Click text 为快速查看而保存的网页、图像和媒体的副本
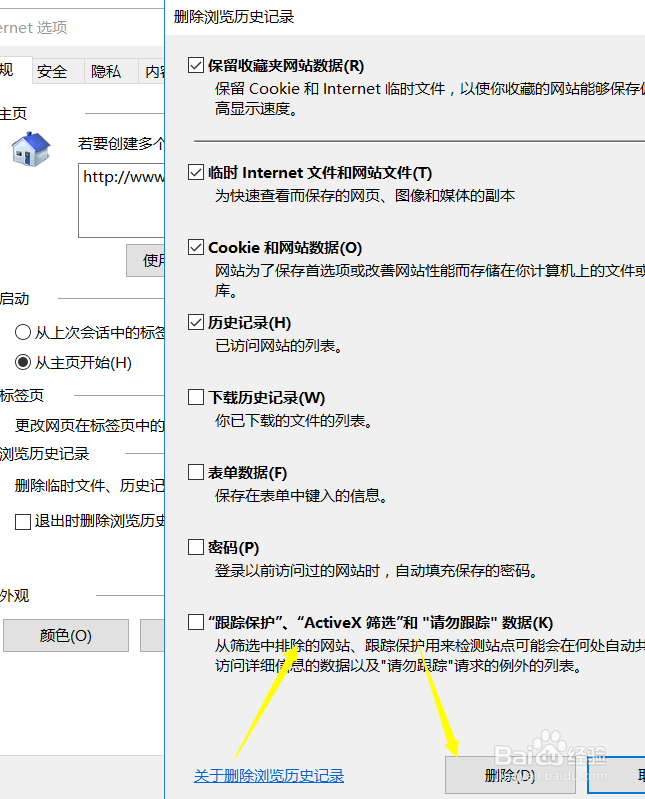The image size is (645, 799). [x=365, y=196]
